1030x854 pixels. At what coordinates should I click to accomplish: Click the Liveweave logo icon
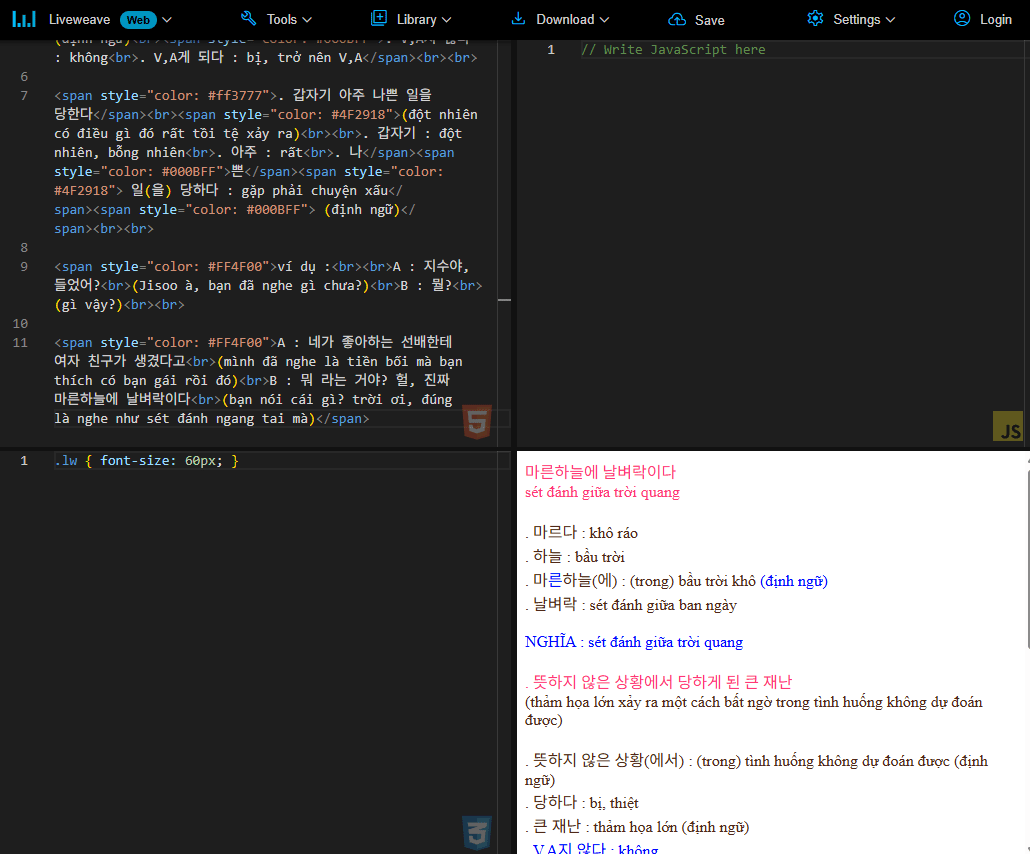click(24, 19)
